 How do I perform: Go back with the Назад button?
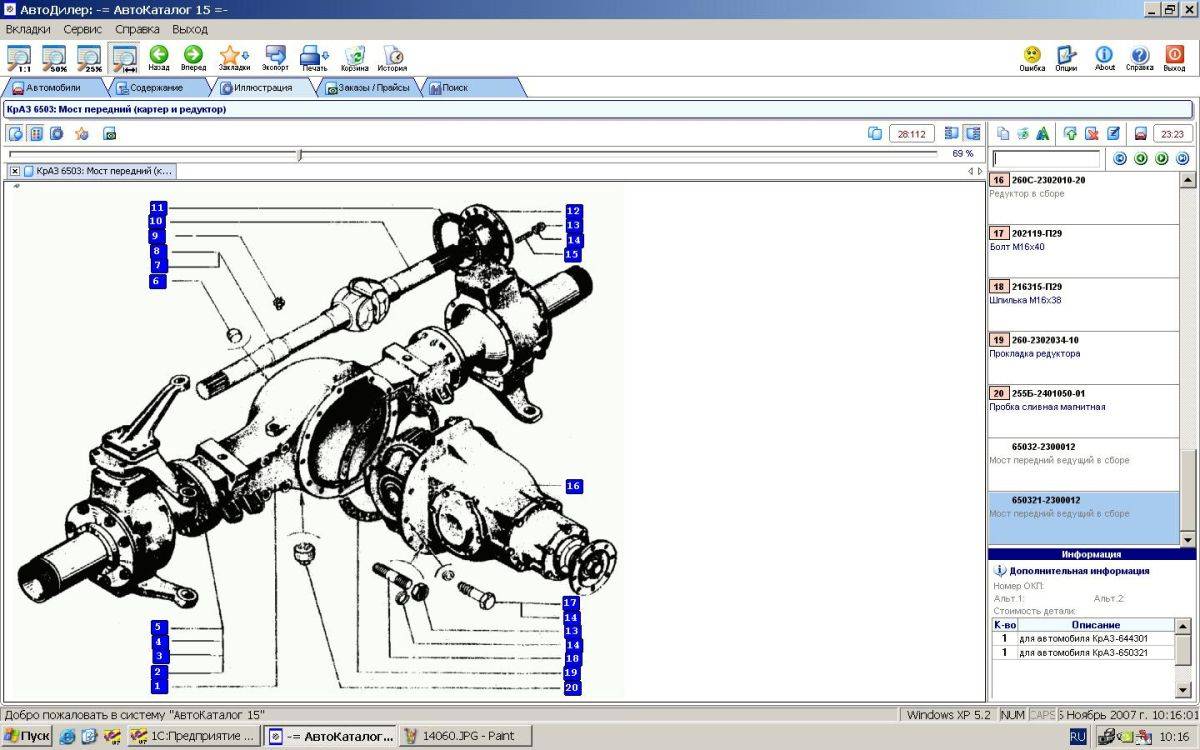159,58
